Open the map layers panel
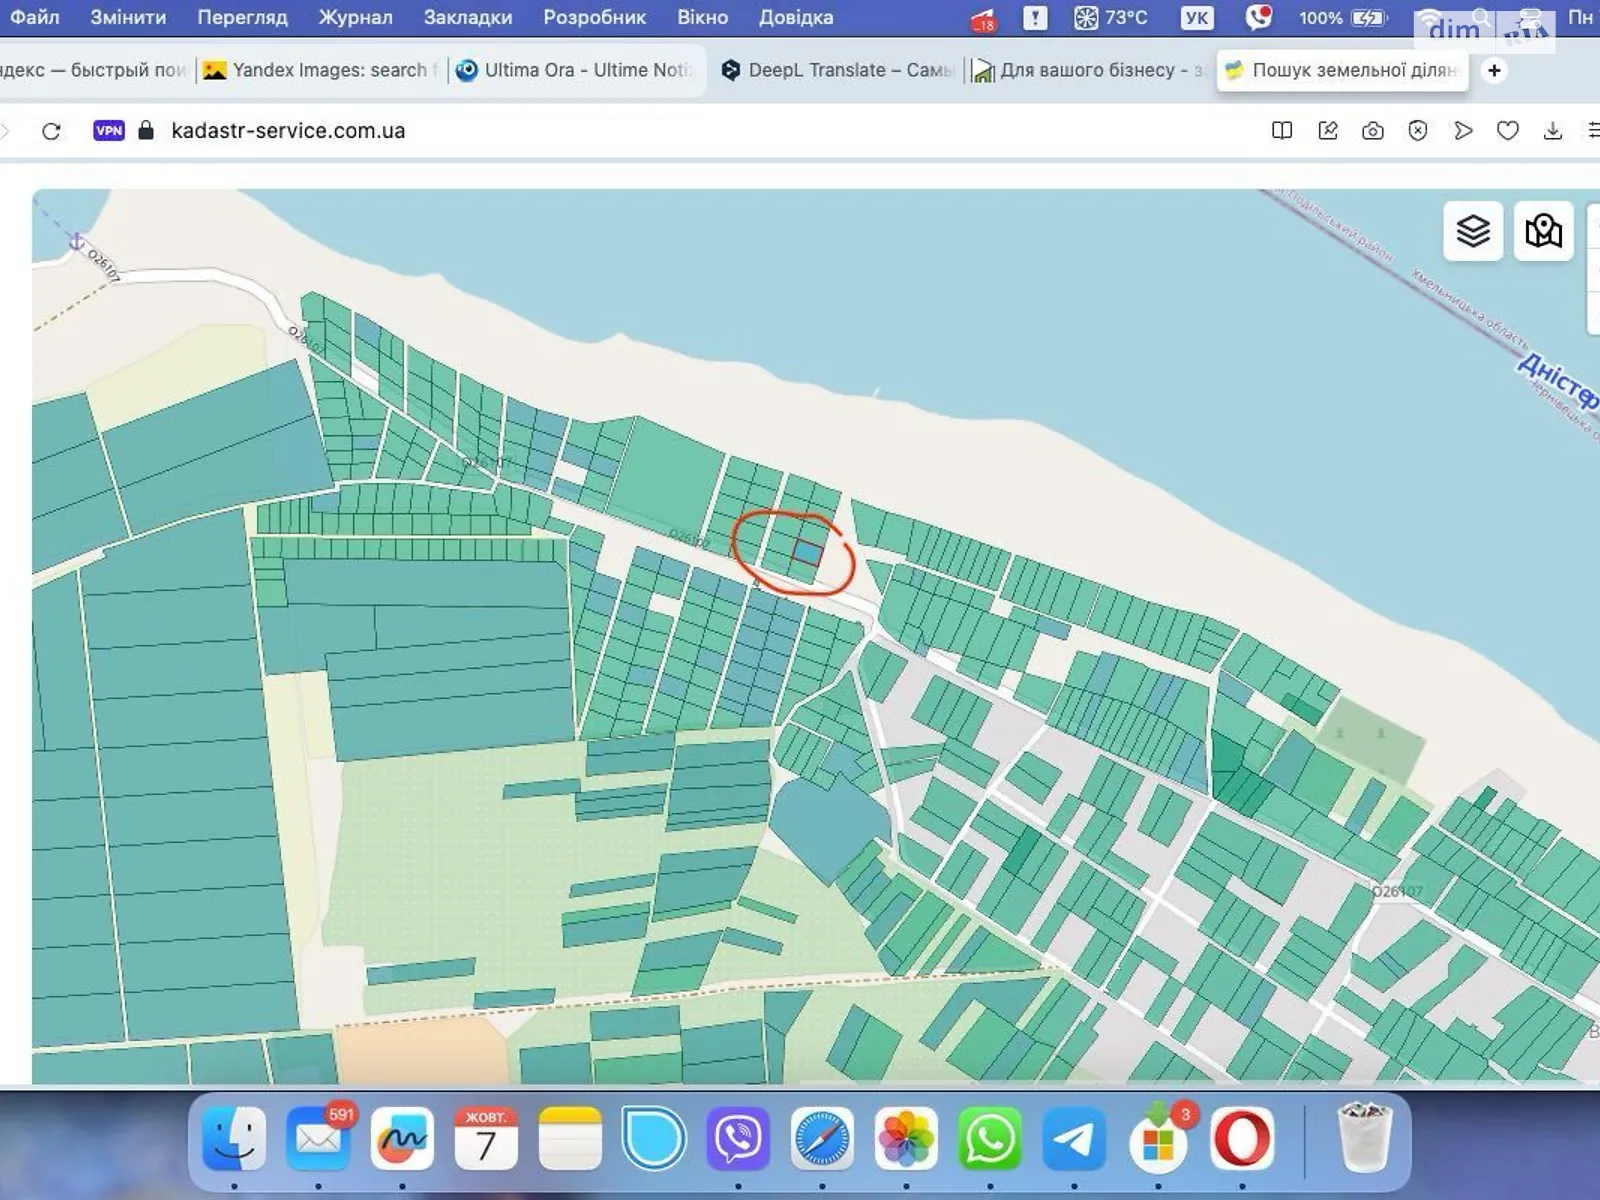The image size is (1600, 1200). pyautogui.click(x=1472, y=231)
